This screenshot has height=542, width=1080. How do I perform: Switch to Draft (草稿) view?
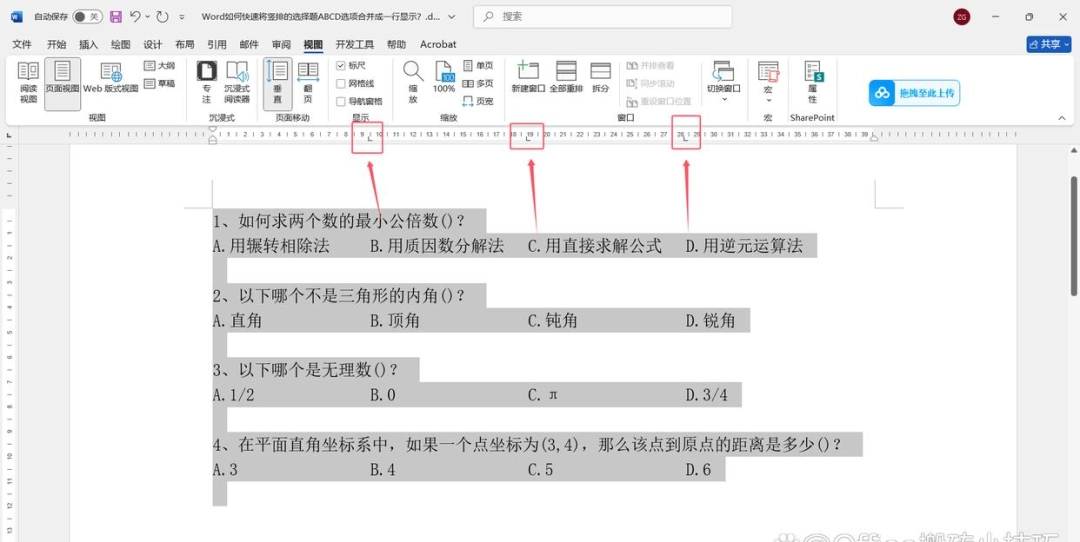pyautogui.click(x=159, y=83)
